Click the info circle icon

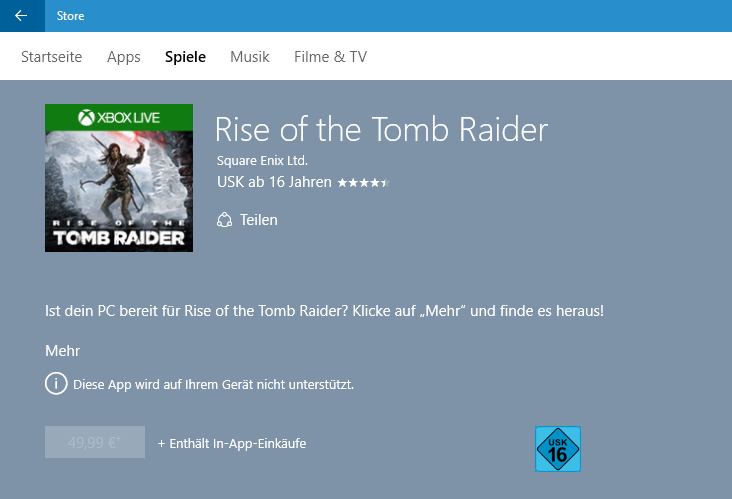(56, 384)
